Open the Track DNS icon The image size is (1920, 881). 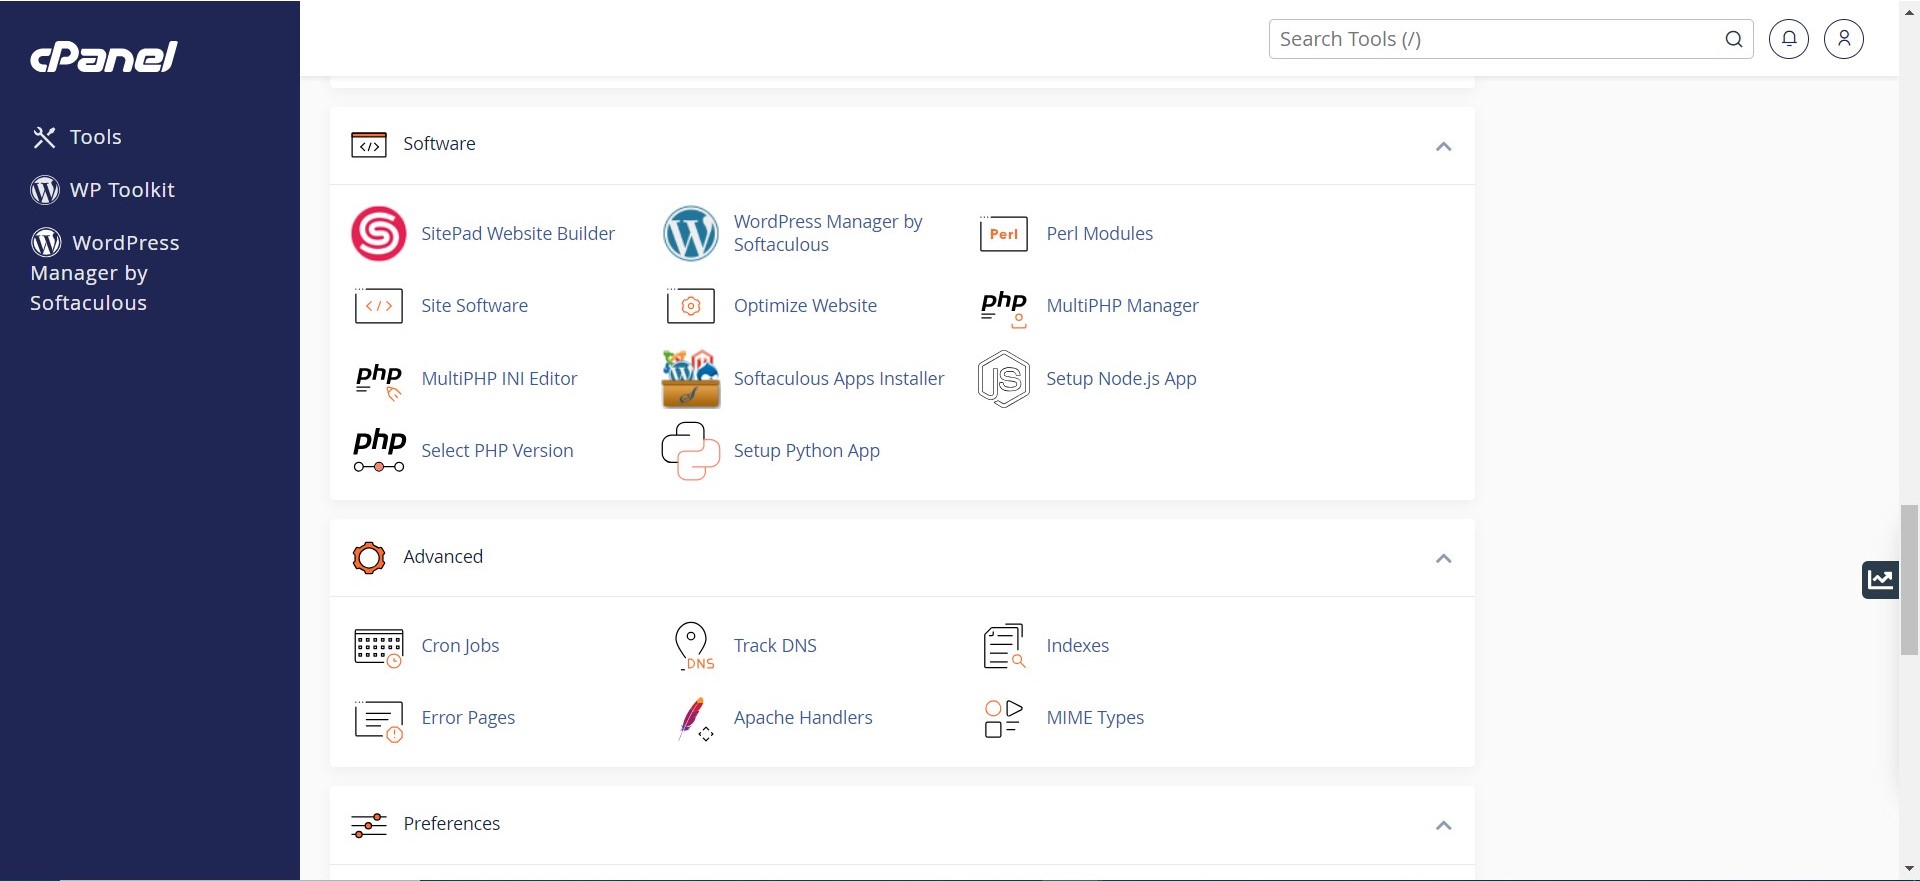pyautogui.click(x=692, y=646)
